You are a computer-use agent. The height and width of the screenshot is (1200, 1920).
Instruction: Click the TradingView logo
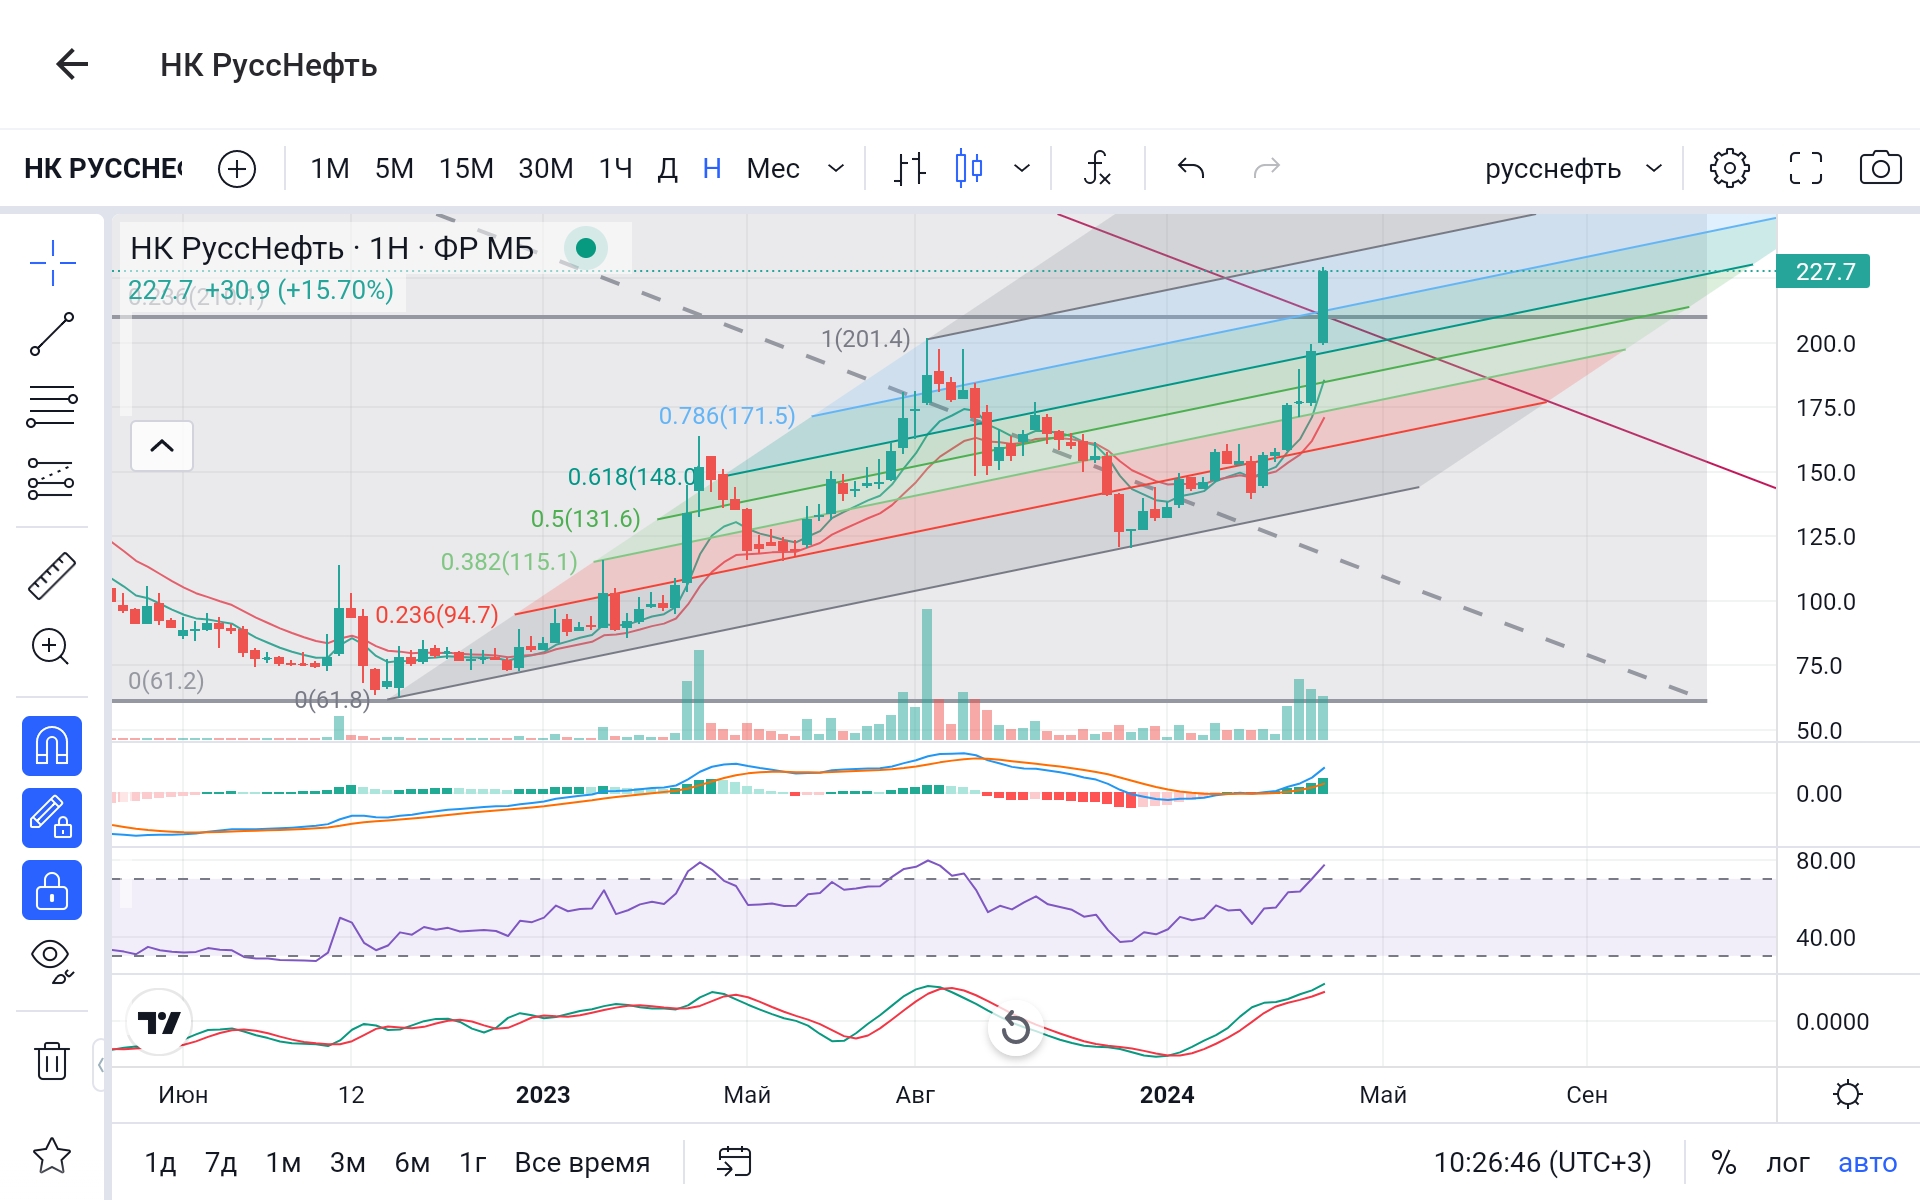pos(159,1022)
